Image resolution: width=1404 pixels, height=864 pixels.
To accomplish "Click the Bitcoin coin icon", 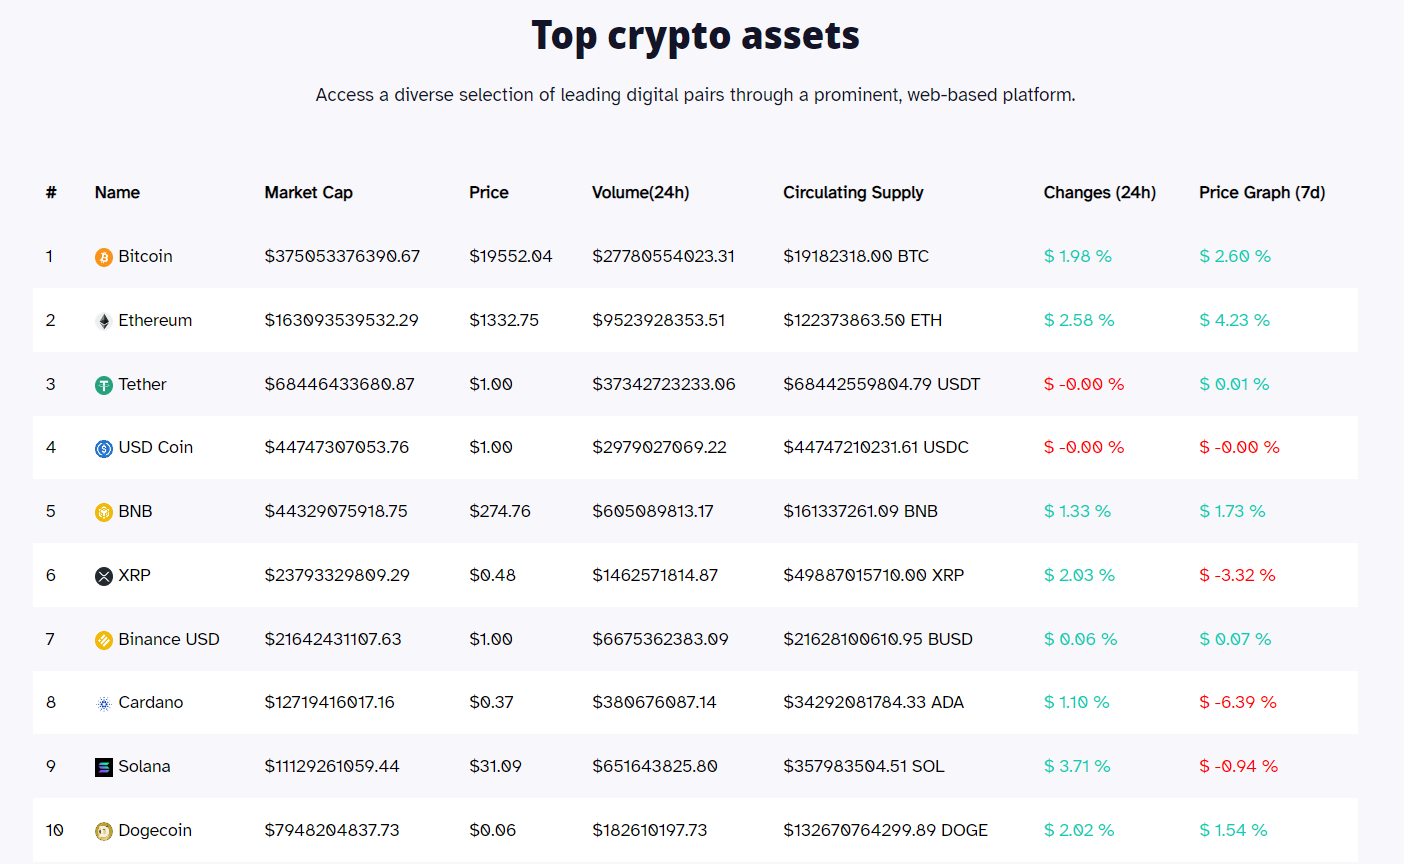I will click(x=104, y=257).
